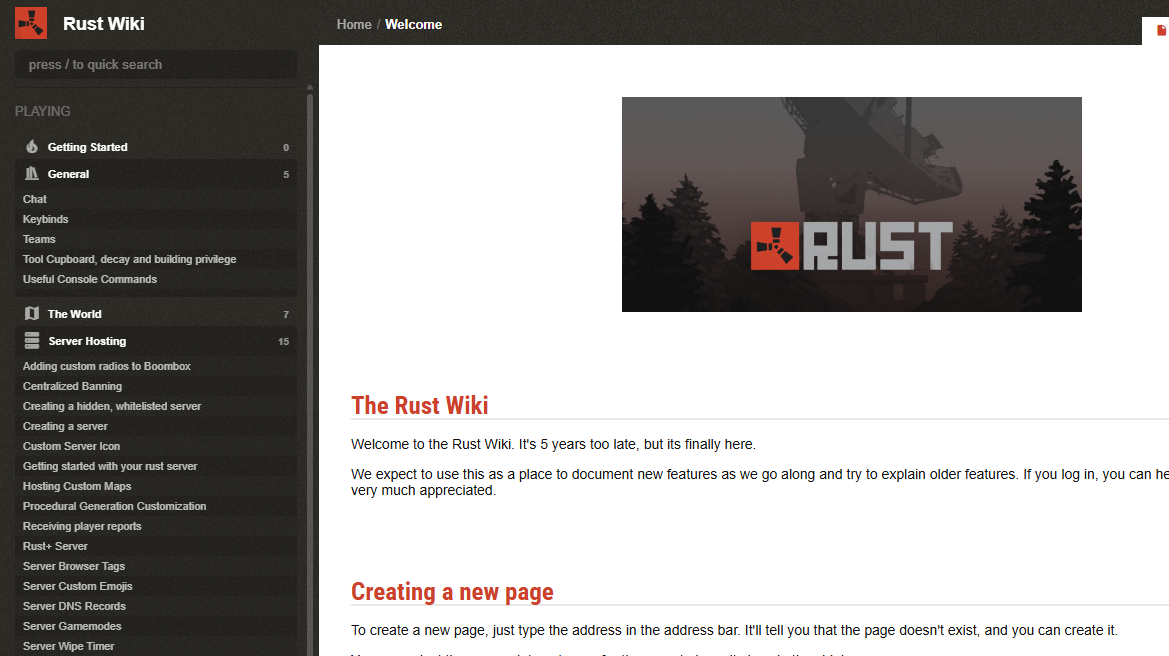Screen dimensions: 1169x656
Task: Click The Rust Wiki heading
Action: coord(420,406)
